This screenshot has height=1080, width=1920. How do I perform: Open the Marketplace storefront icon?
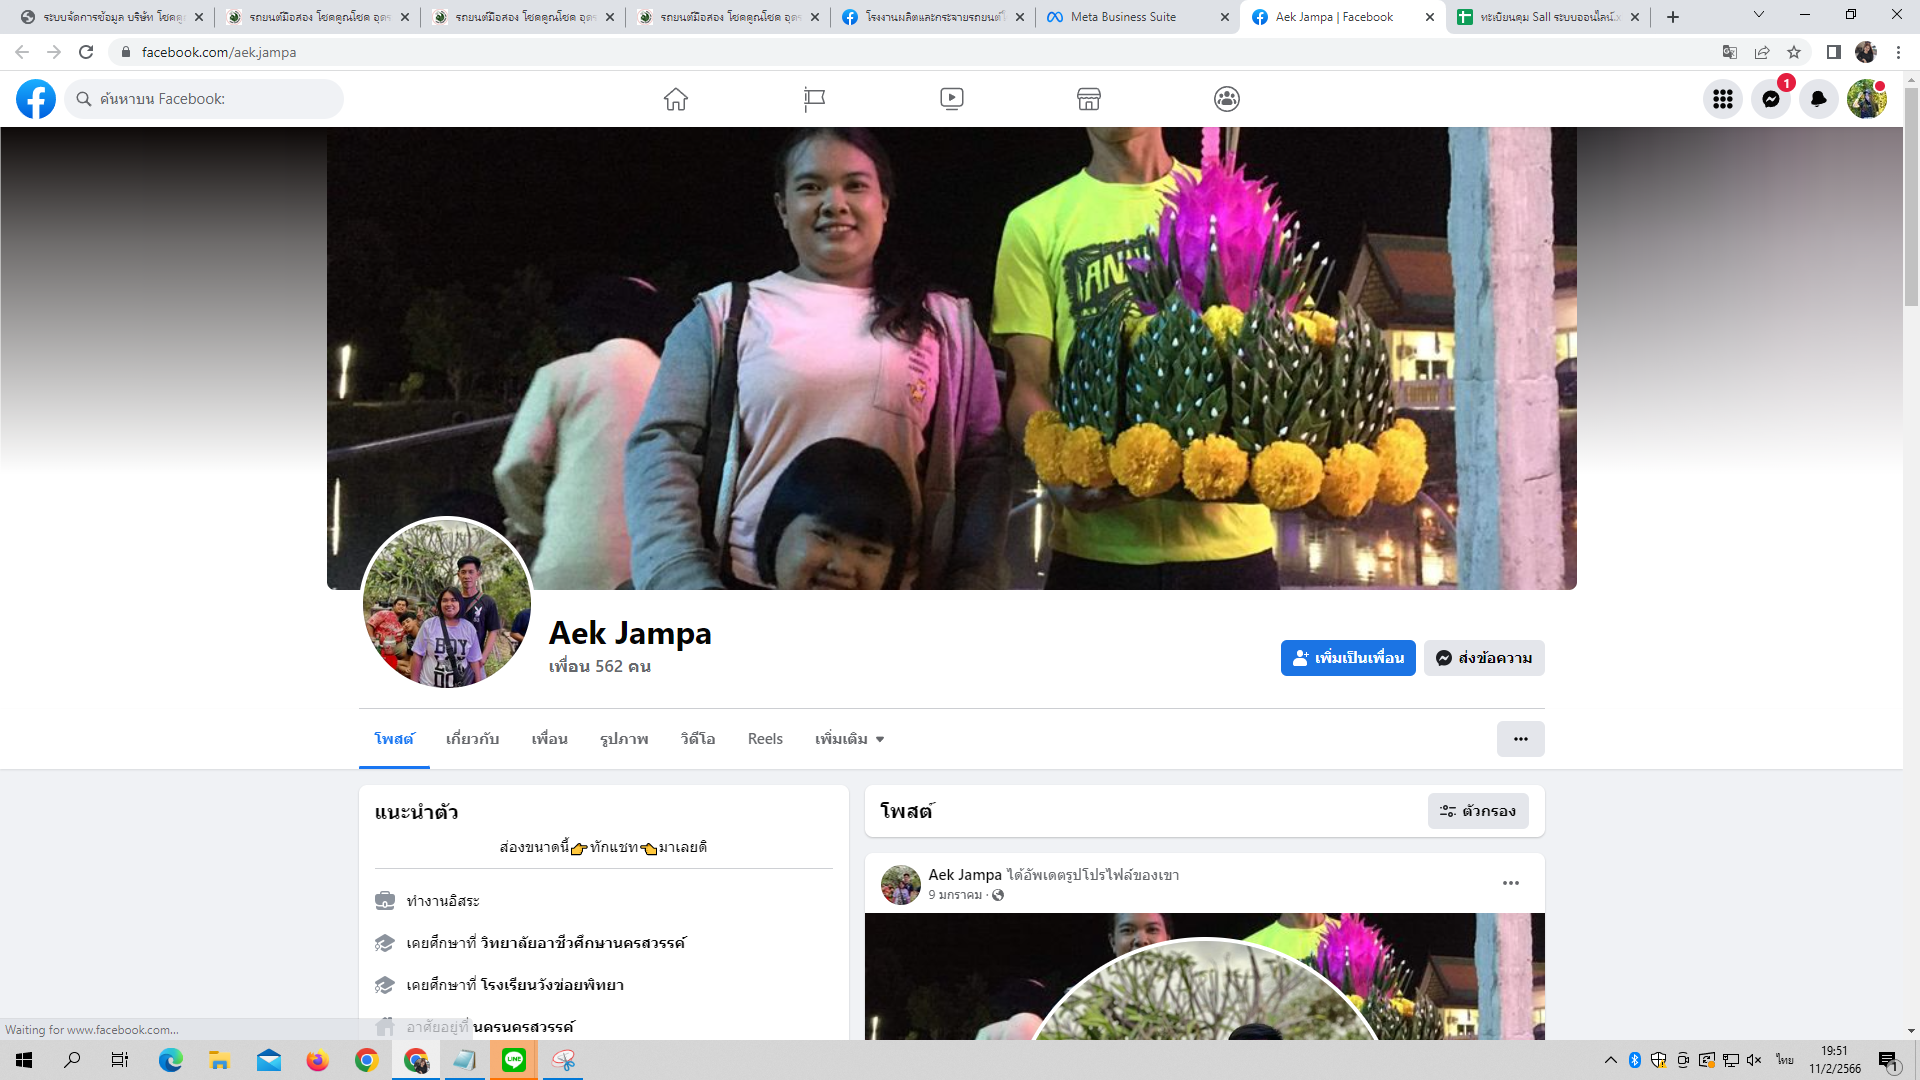[x=1089, y=99]
